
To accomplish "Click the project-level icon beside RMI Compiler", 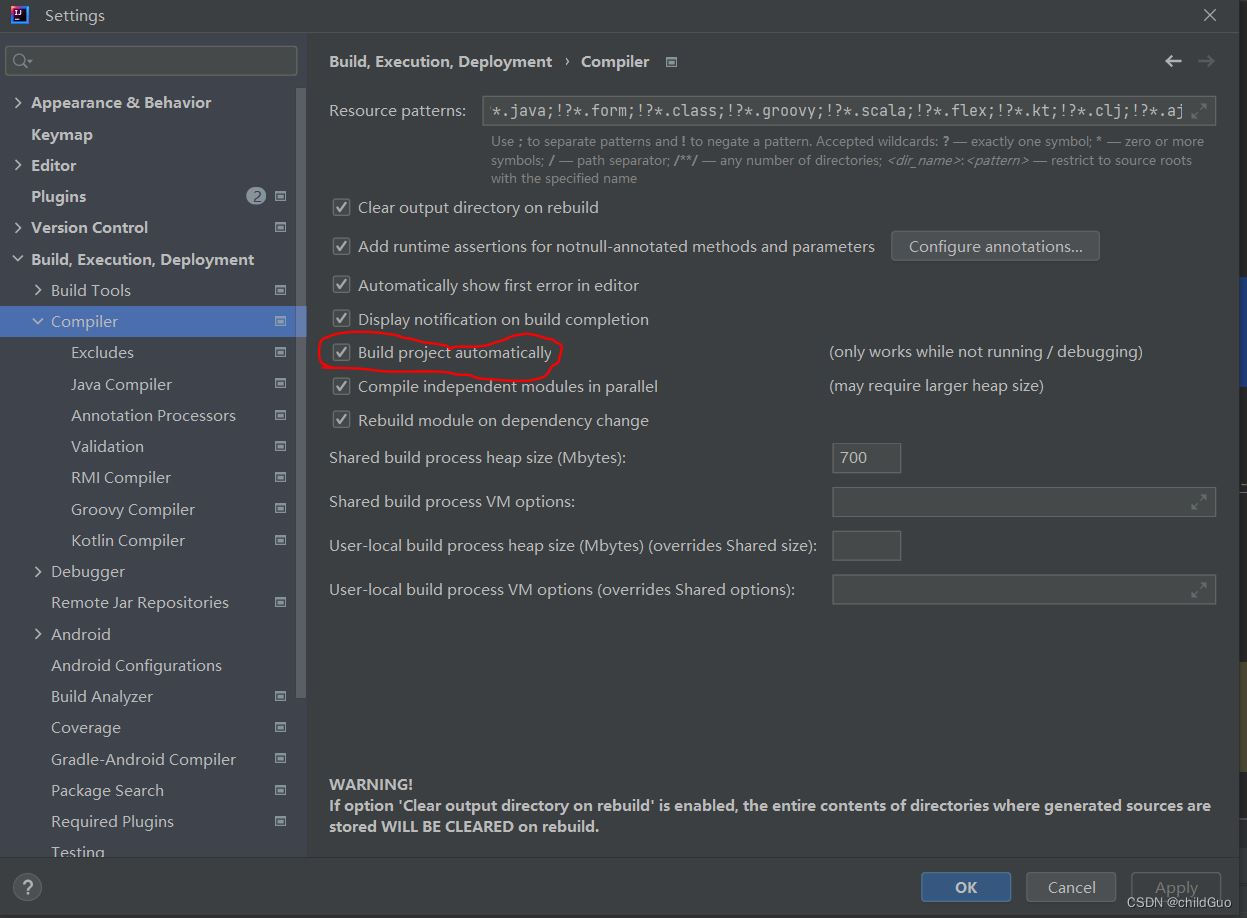I will (x=280, y=477).
